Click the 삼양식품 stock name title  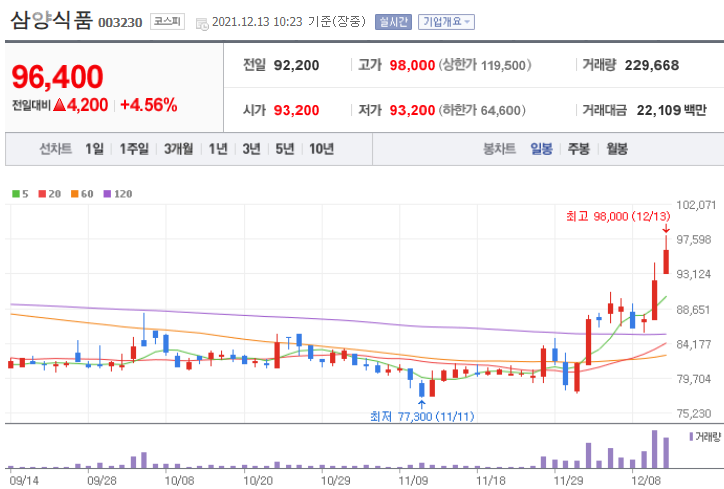52,20
